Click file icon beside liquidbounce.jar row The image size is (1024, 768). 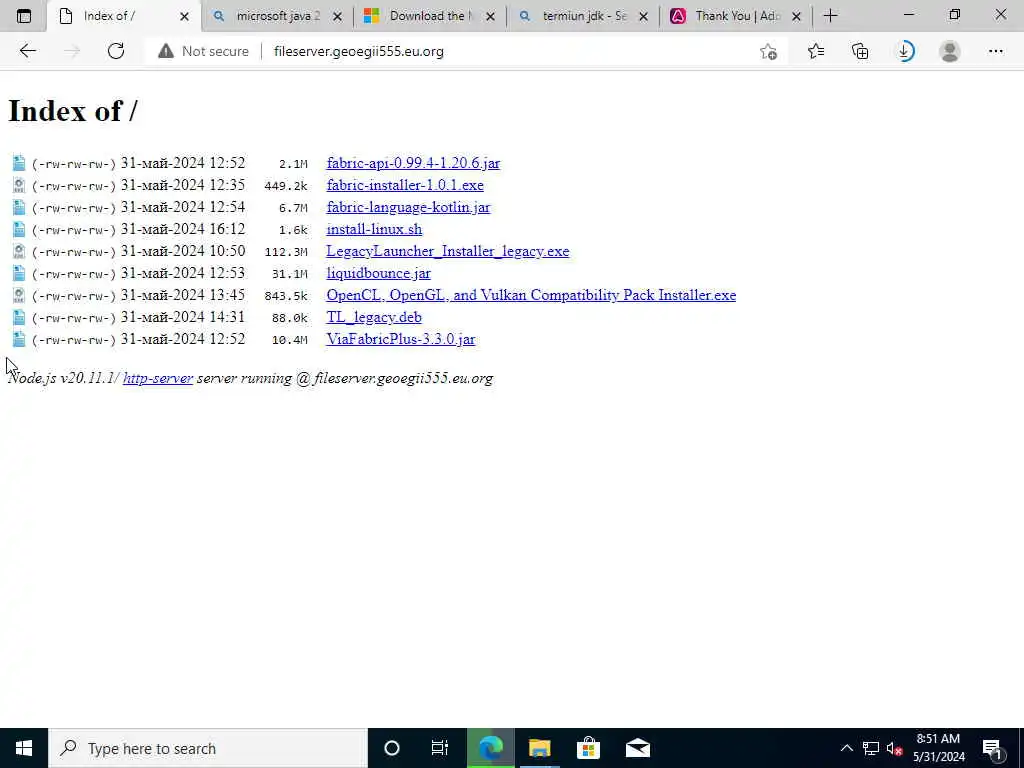(19, 273)
